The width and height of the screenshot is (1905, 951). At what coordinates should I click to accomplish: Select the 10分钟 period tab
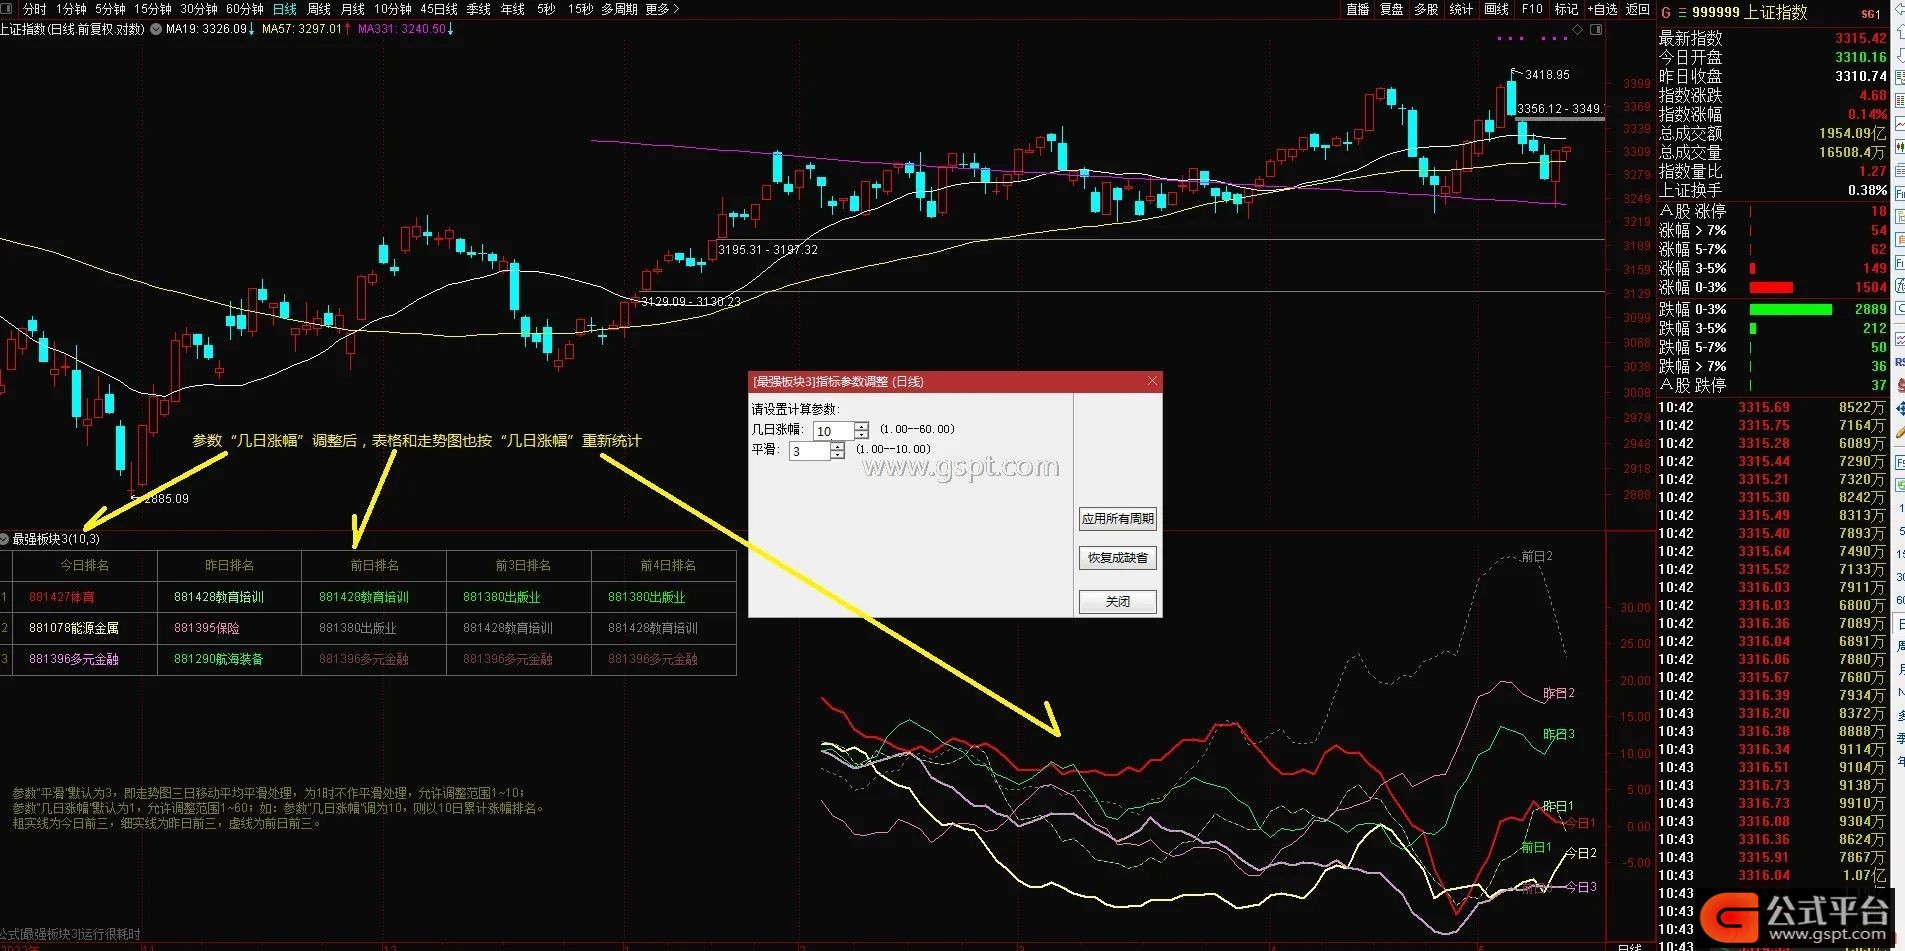click(x=393, y=9)
